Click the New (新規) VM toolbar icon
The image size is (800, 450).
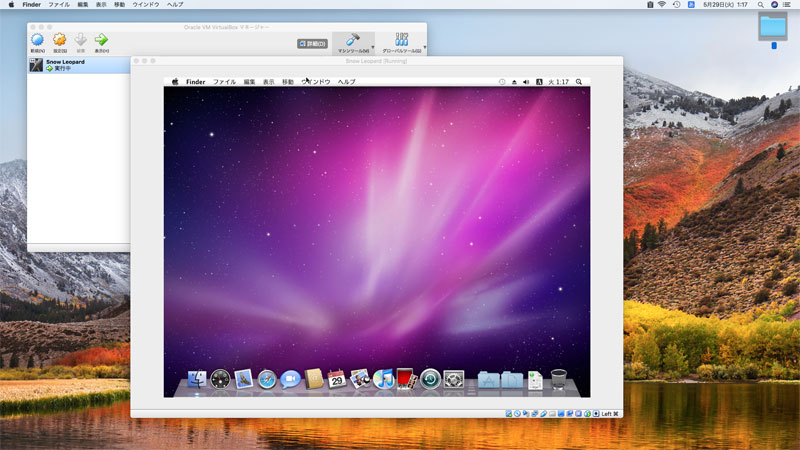pyautogui.click(x=37, y=41)
